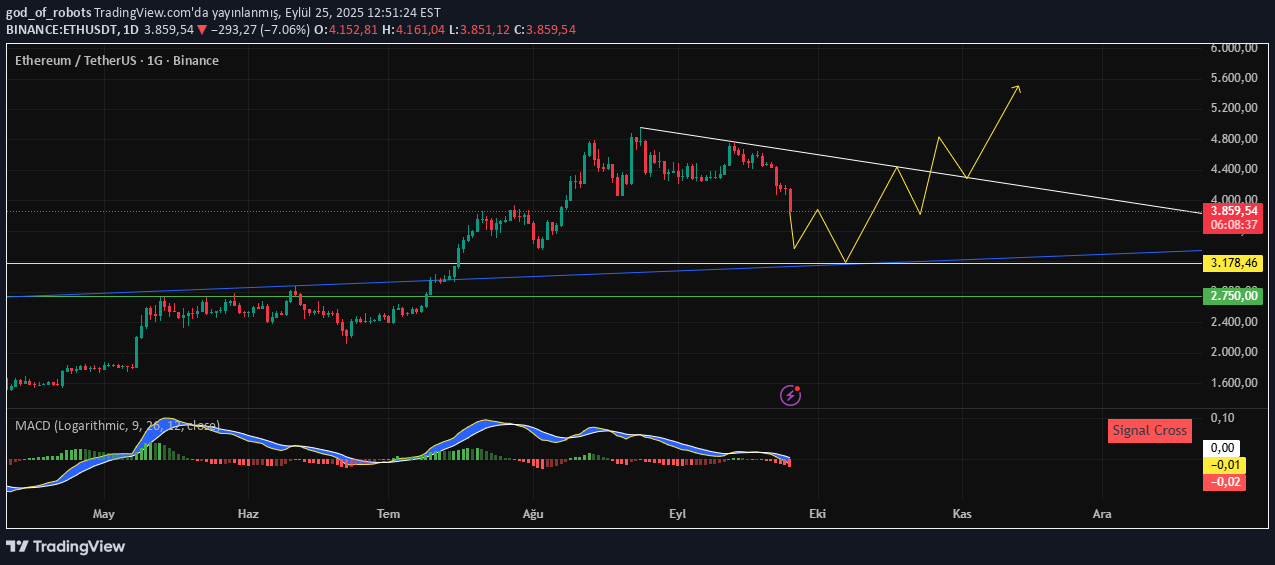The width and height of the screenshot is (1275, 565).
Task: Select the Ağu marker on the time axis
Action: click(533, 514)
